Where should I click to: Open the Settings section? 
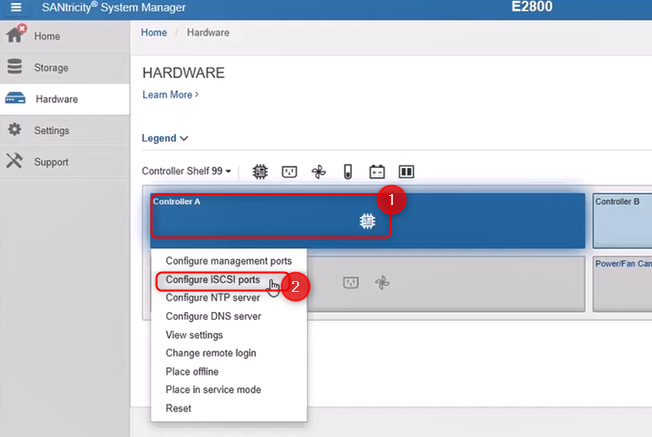click(65, 130)
